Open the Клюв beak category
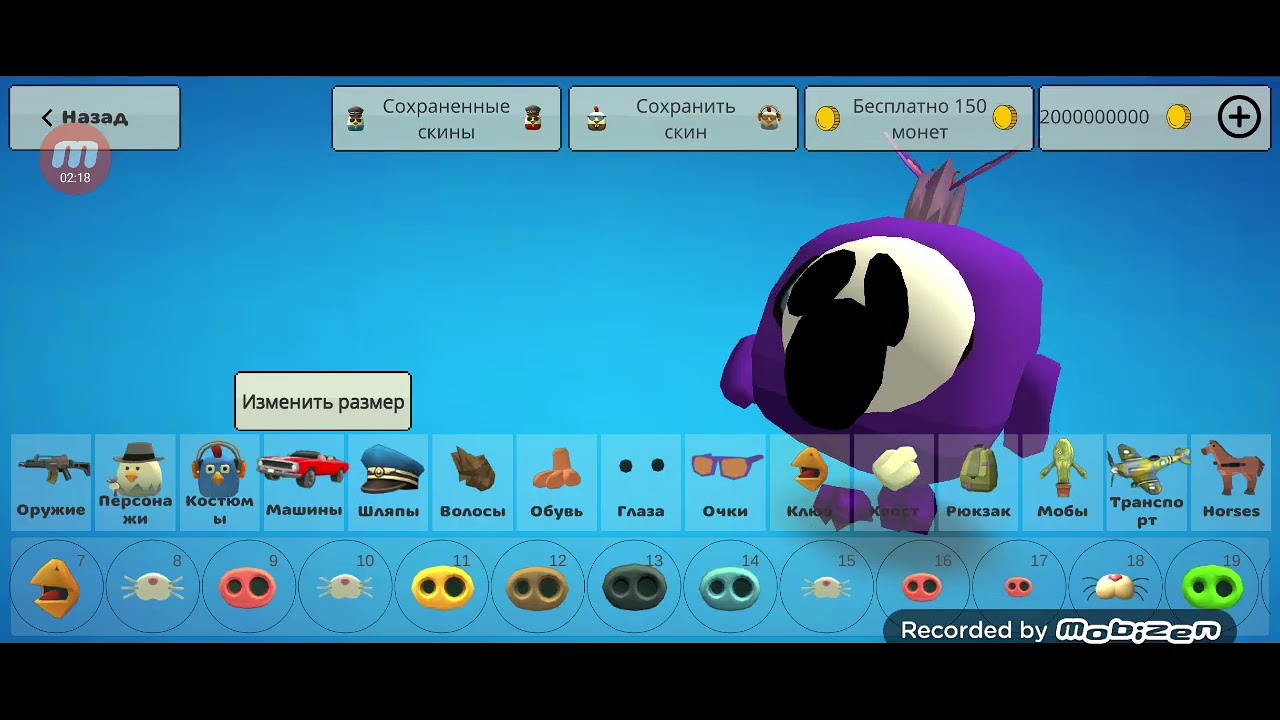 point(809,482)
